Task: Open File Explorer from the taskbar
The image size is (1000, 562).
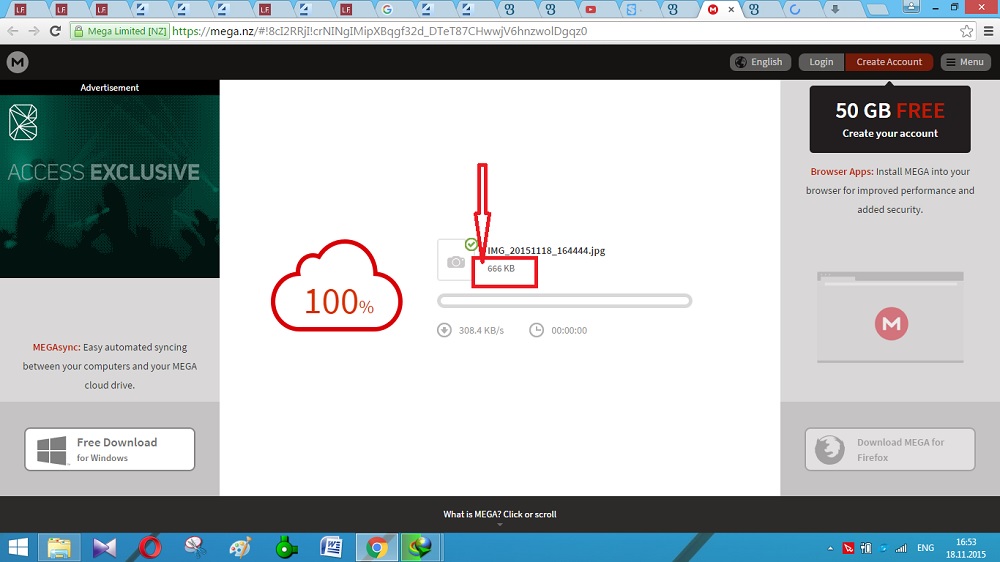Action: 59,547
